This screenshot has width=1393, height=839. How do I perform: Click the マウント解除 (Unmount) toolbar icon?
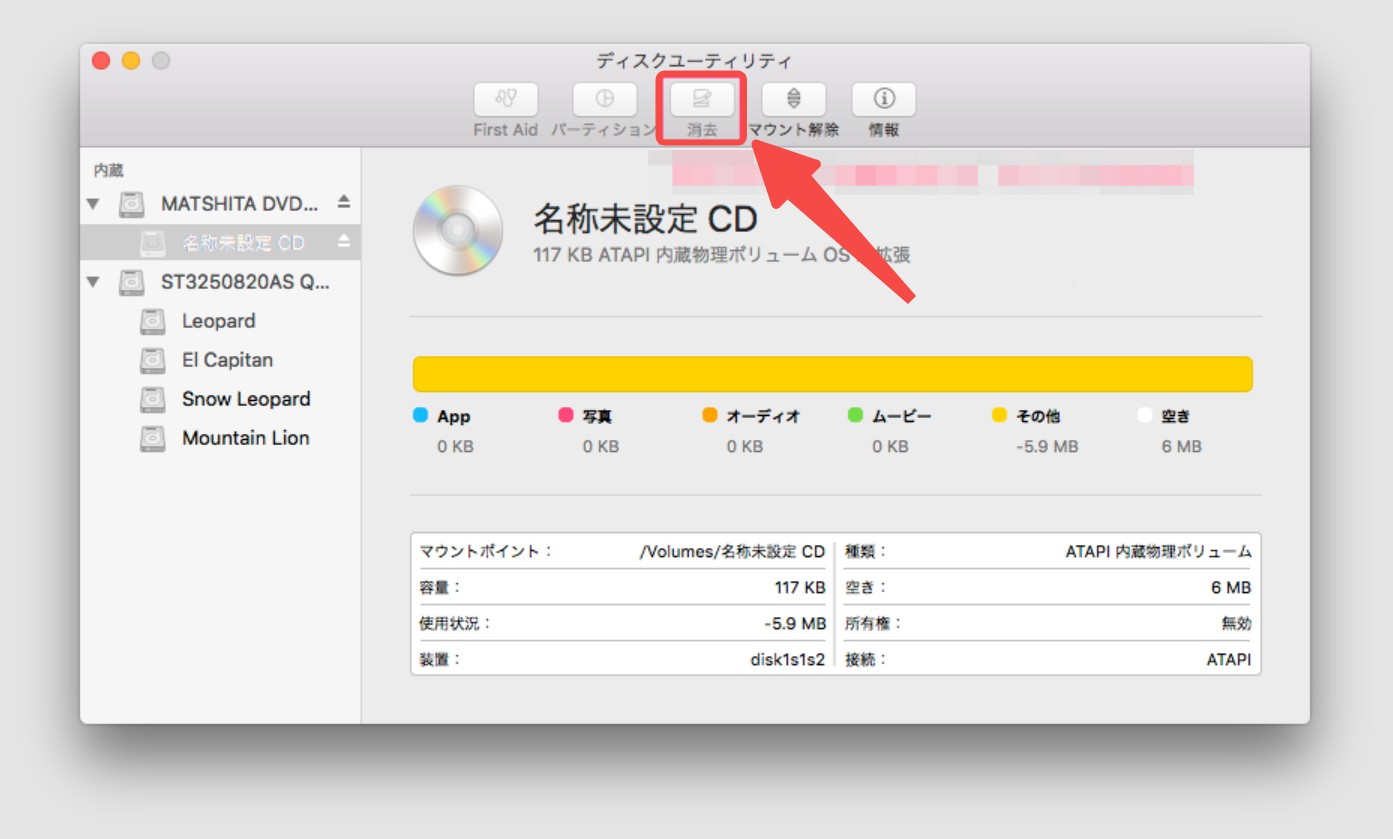coord(793,99)
